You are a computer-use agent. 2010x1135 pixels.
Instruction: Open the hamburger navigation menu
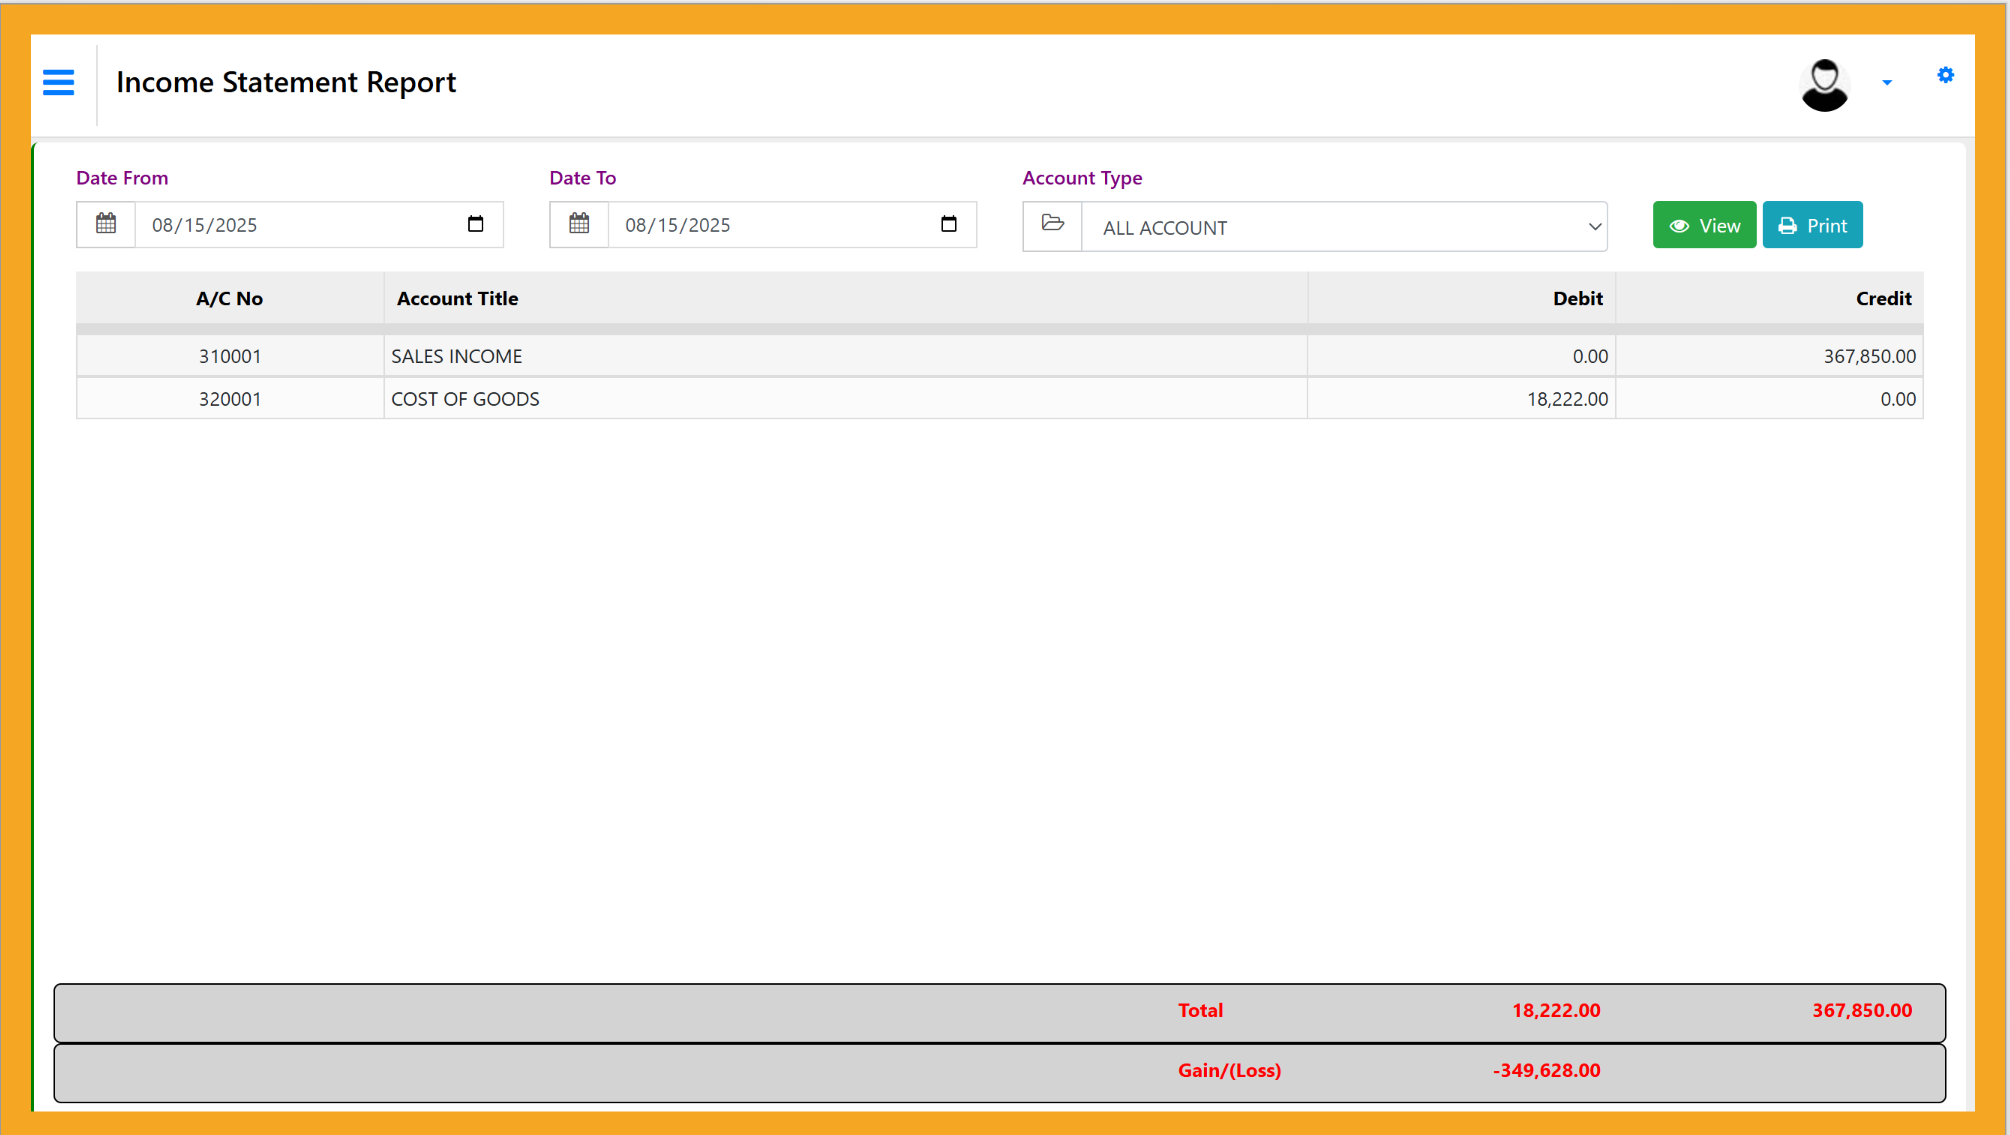[x=58, y=83]
